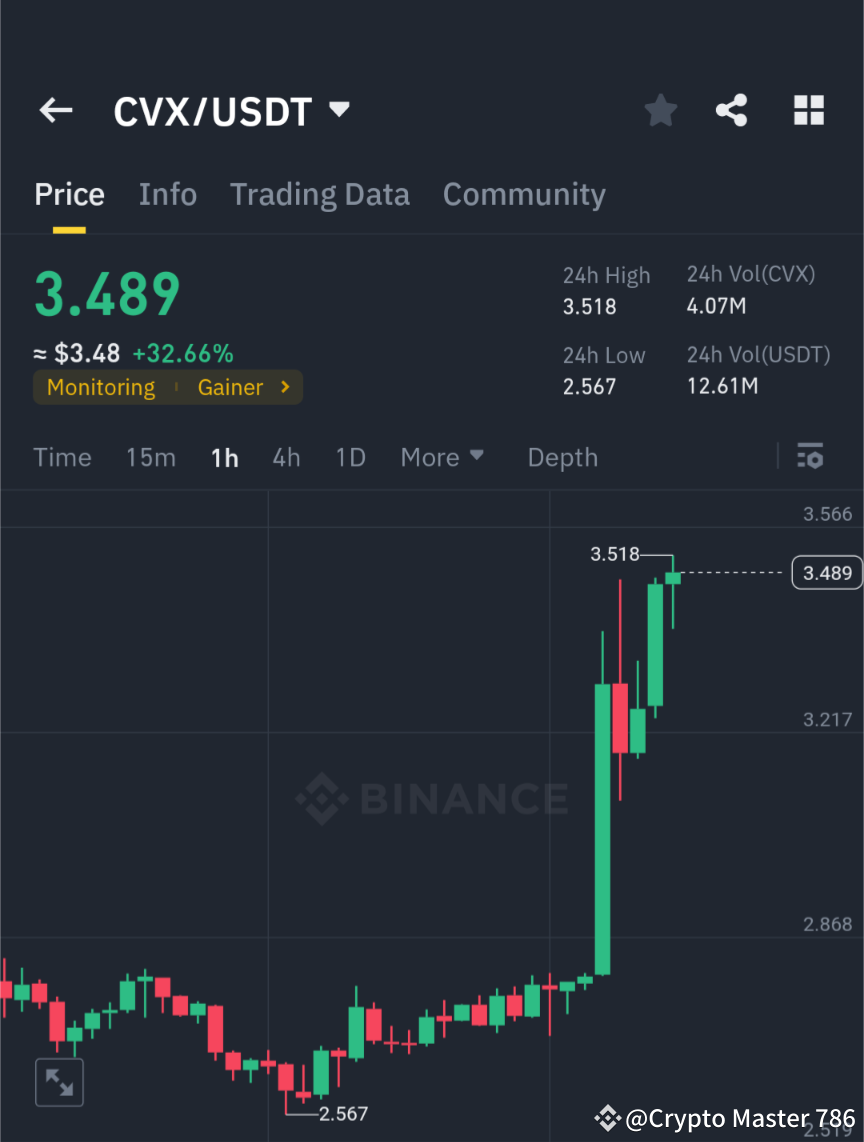The width and height of the screenshot is (864, 1142).
Task: Switch to the Trading Data tab
Action: tap(319, 194)
